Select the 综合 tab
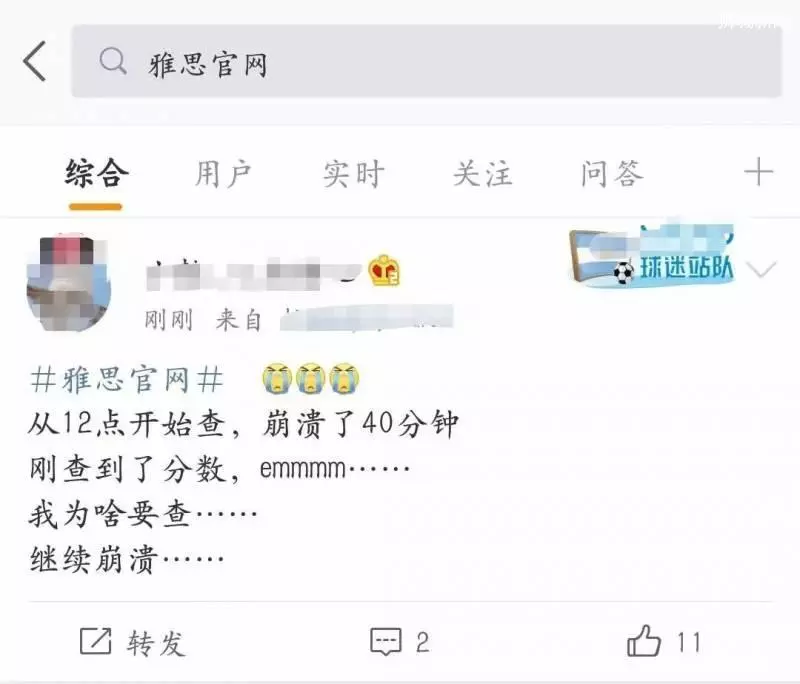Viewport: 800px width, 684px height. (x=96, y=174)
